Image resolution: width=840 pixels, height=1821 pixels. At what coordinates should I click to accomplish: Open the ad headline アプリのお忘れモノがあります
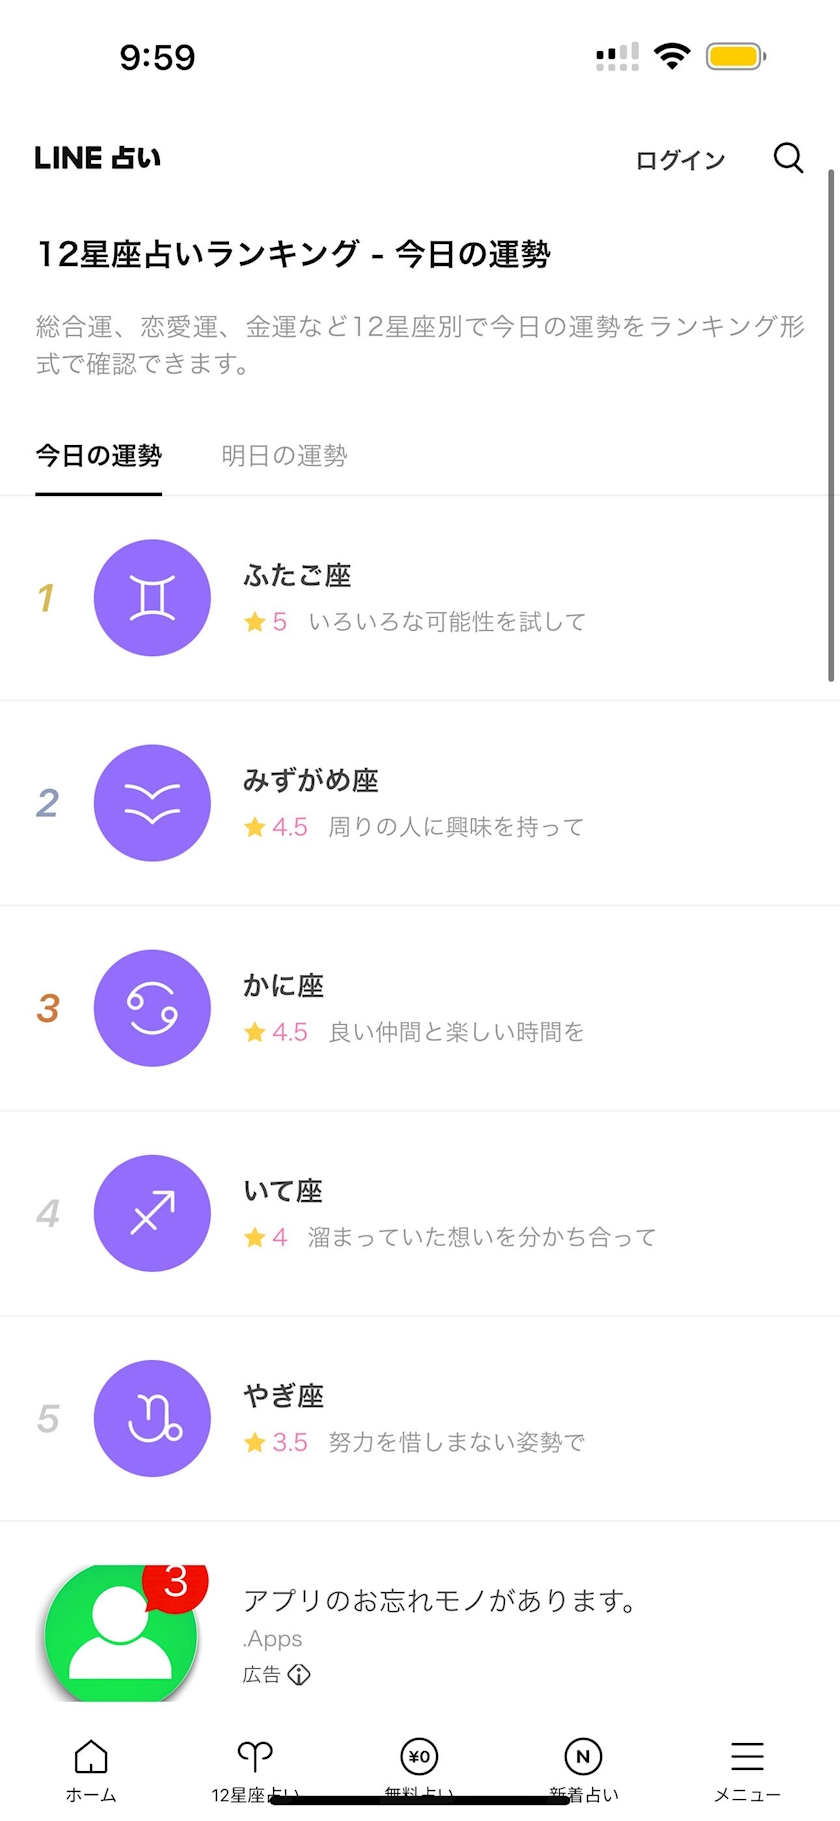point(440,1601)
